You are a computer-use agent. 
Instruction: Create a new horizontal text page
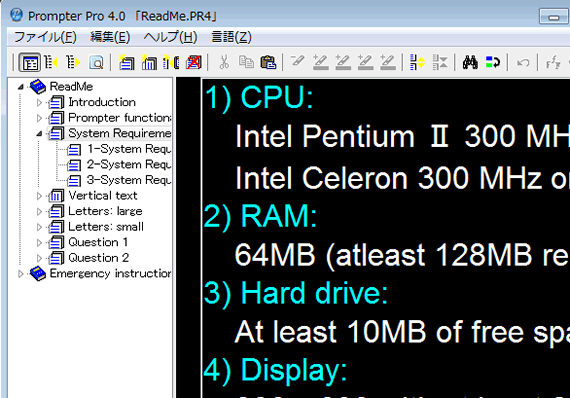126,63
